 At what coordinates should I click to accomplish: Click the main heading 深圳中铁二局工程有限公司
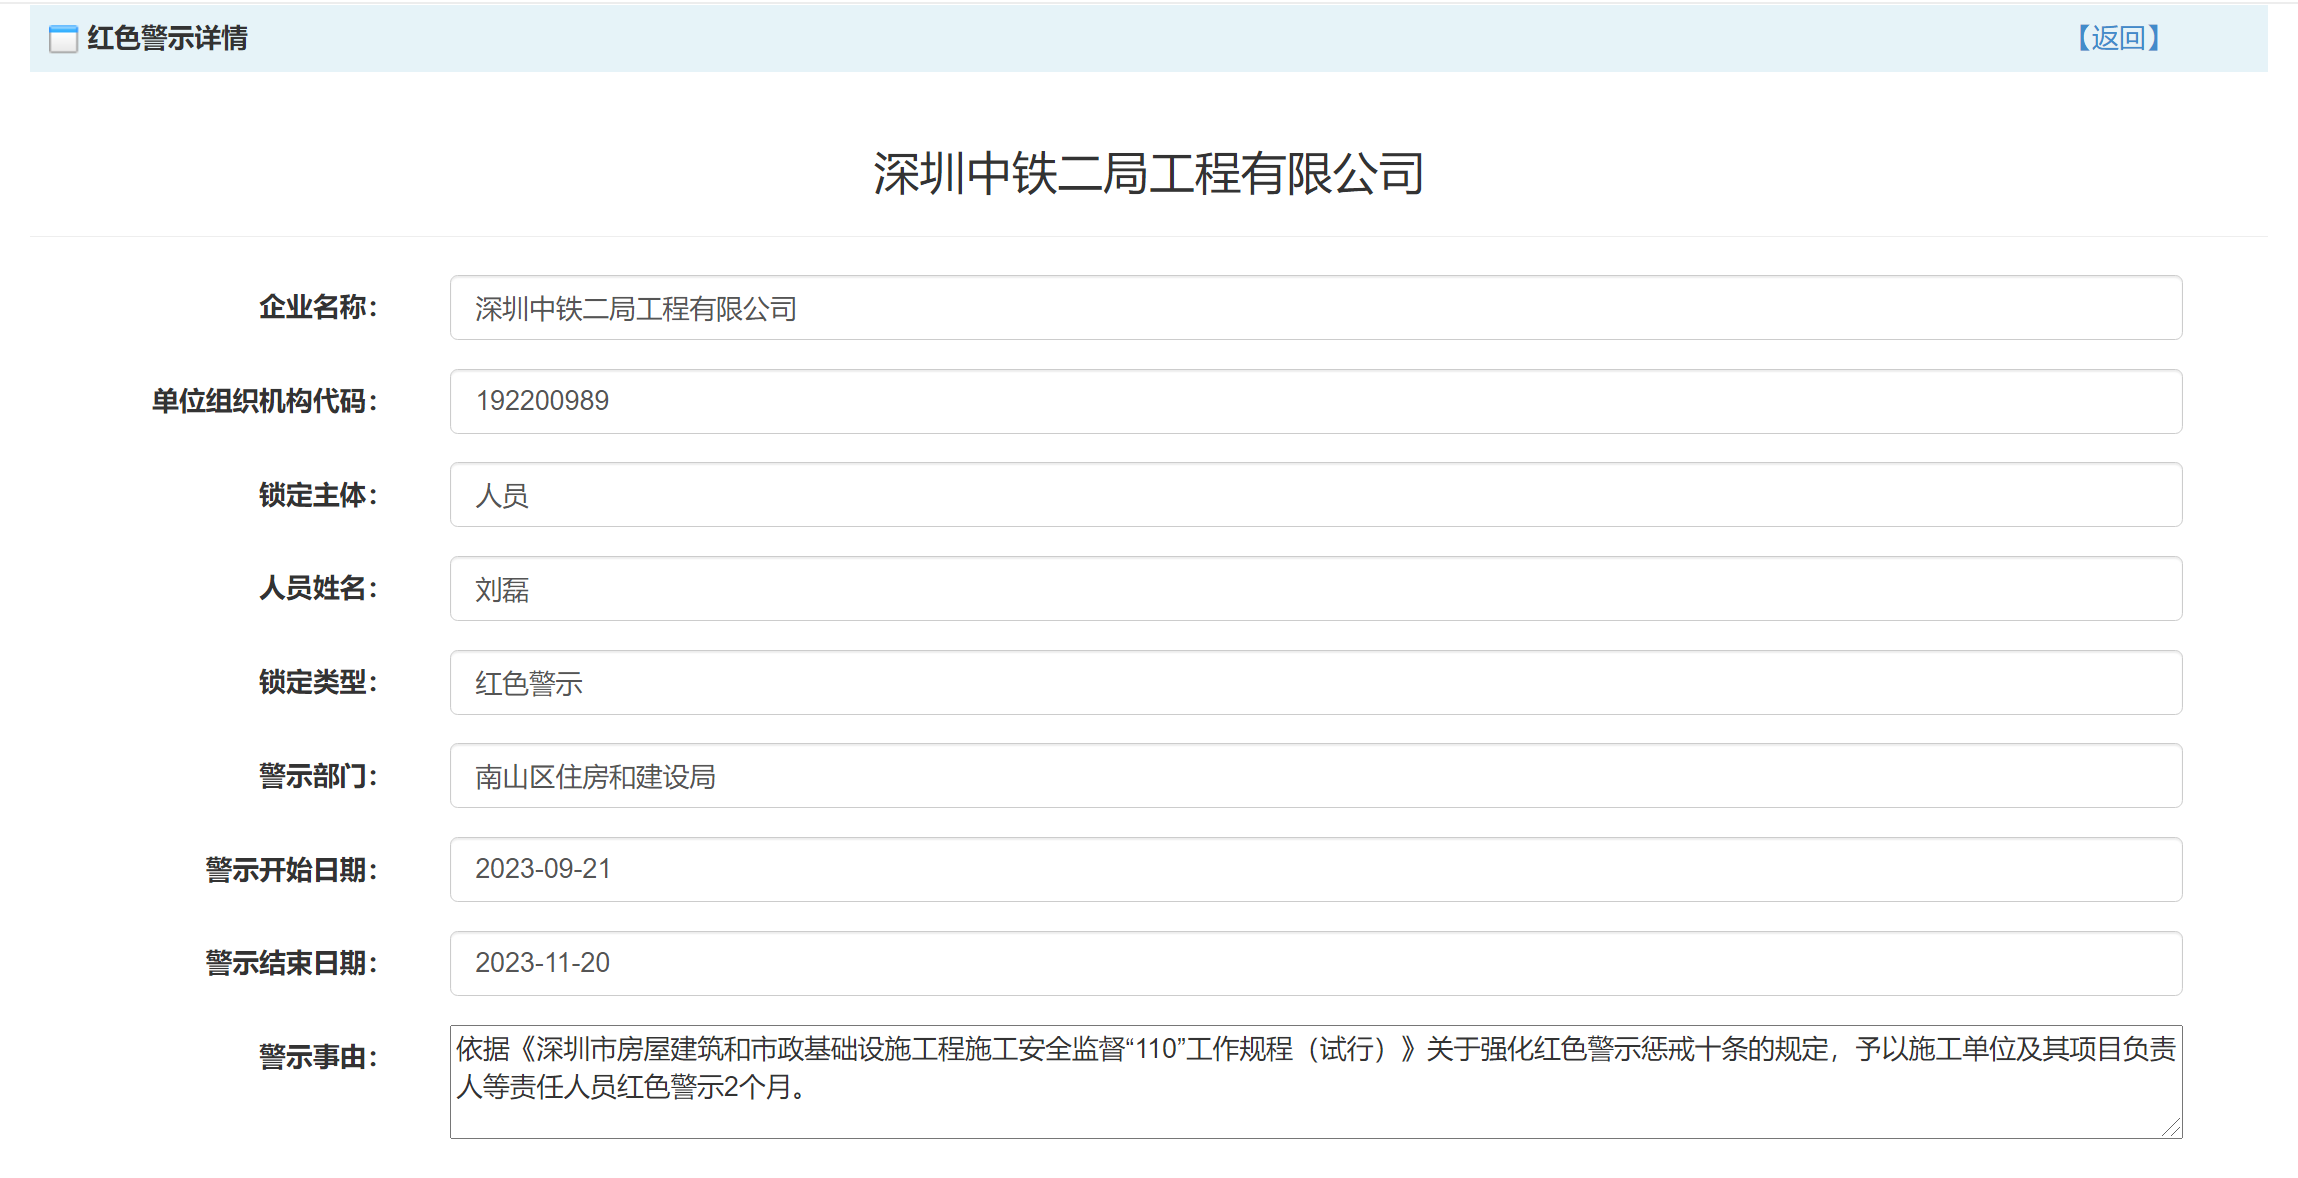point(1148,174)
